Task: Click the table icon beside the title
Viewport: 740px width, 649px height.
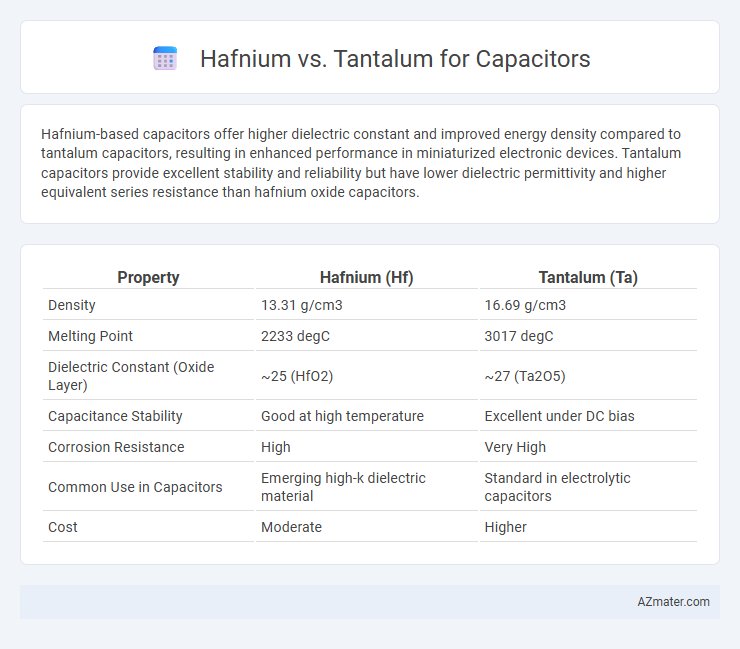Action: (165, 59)
